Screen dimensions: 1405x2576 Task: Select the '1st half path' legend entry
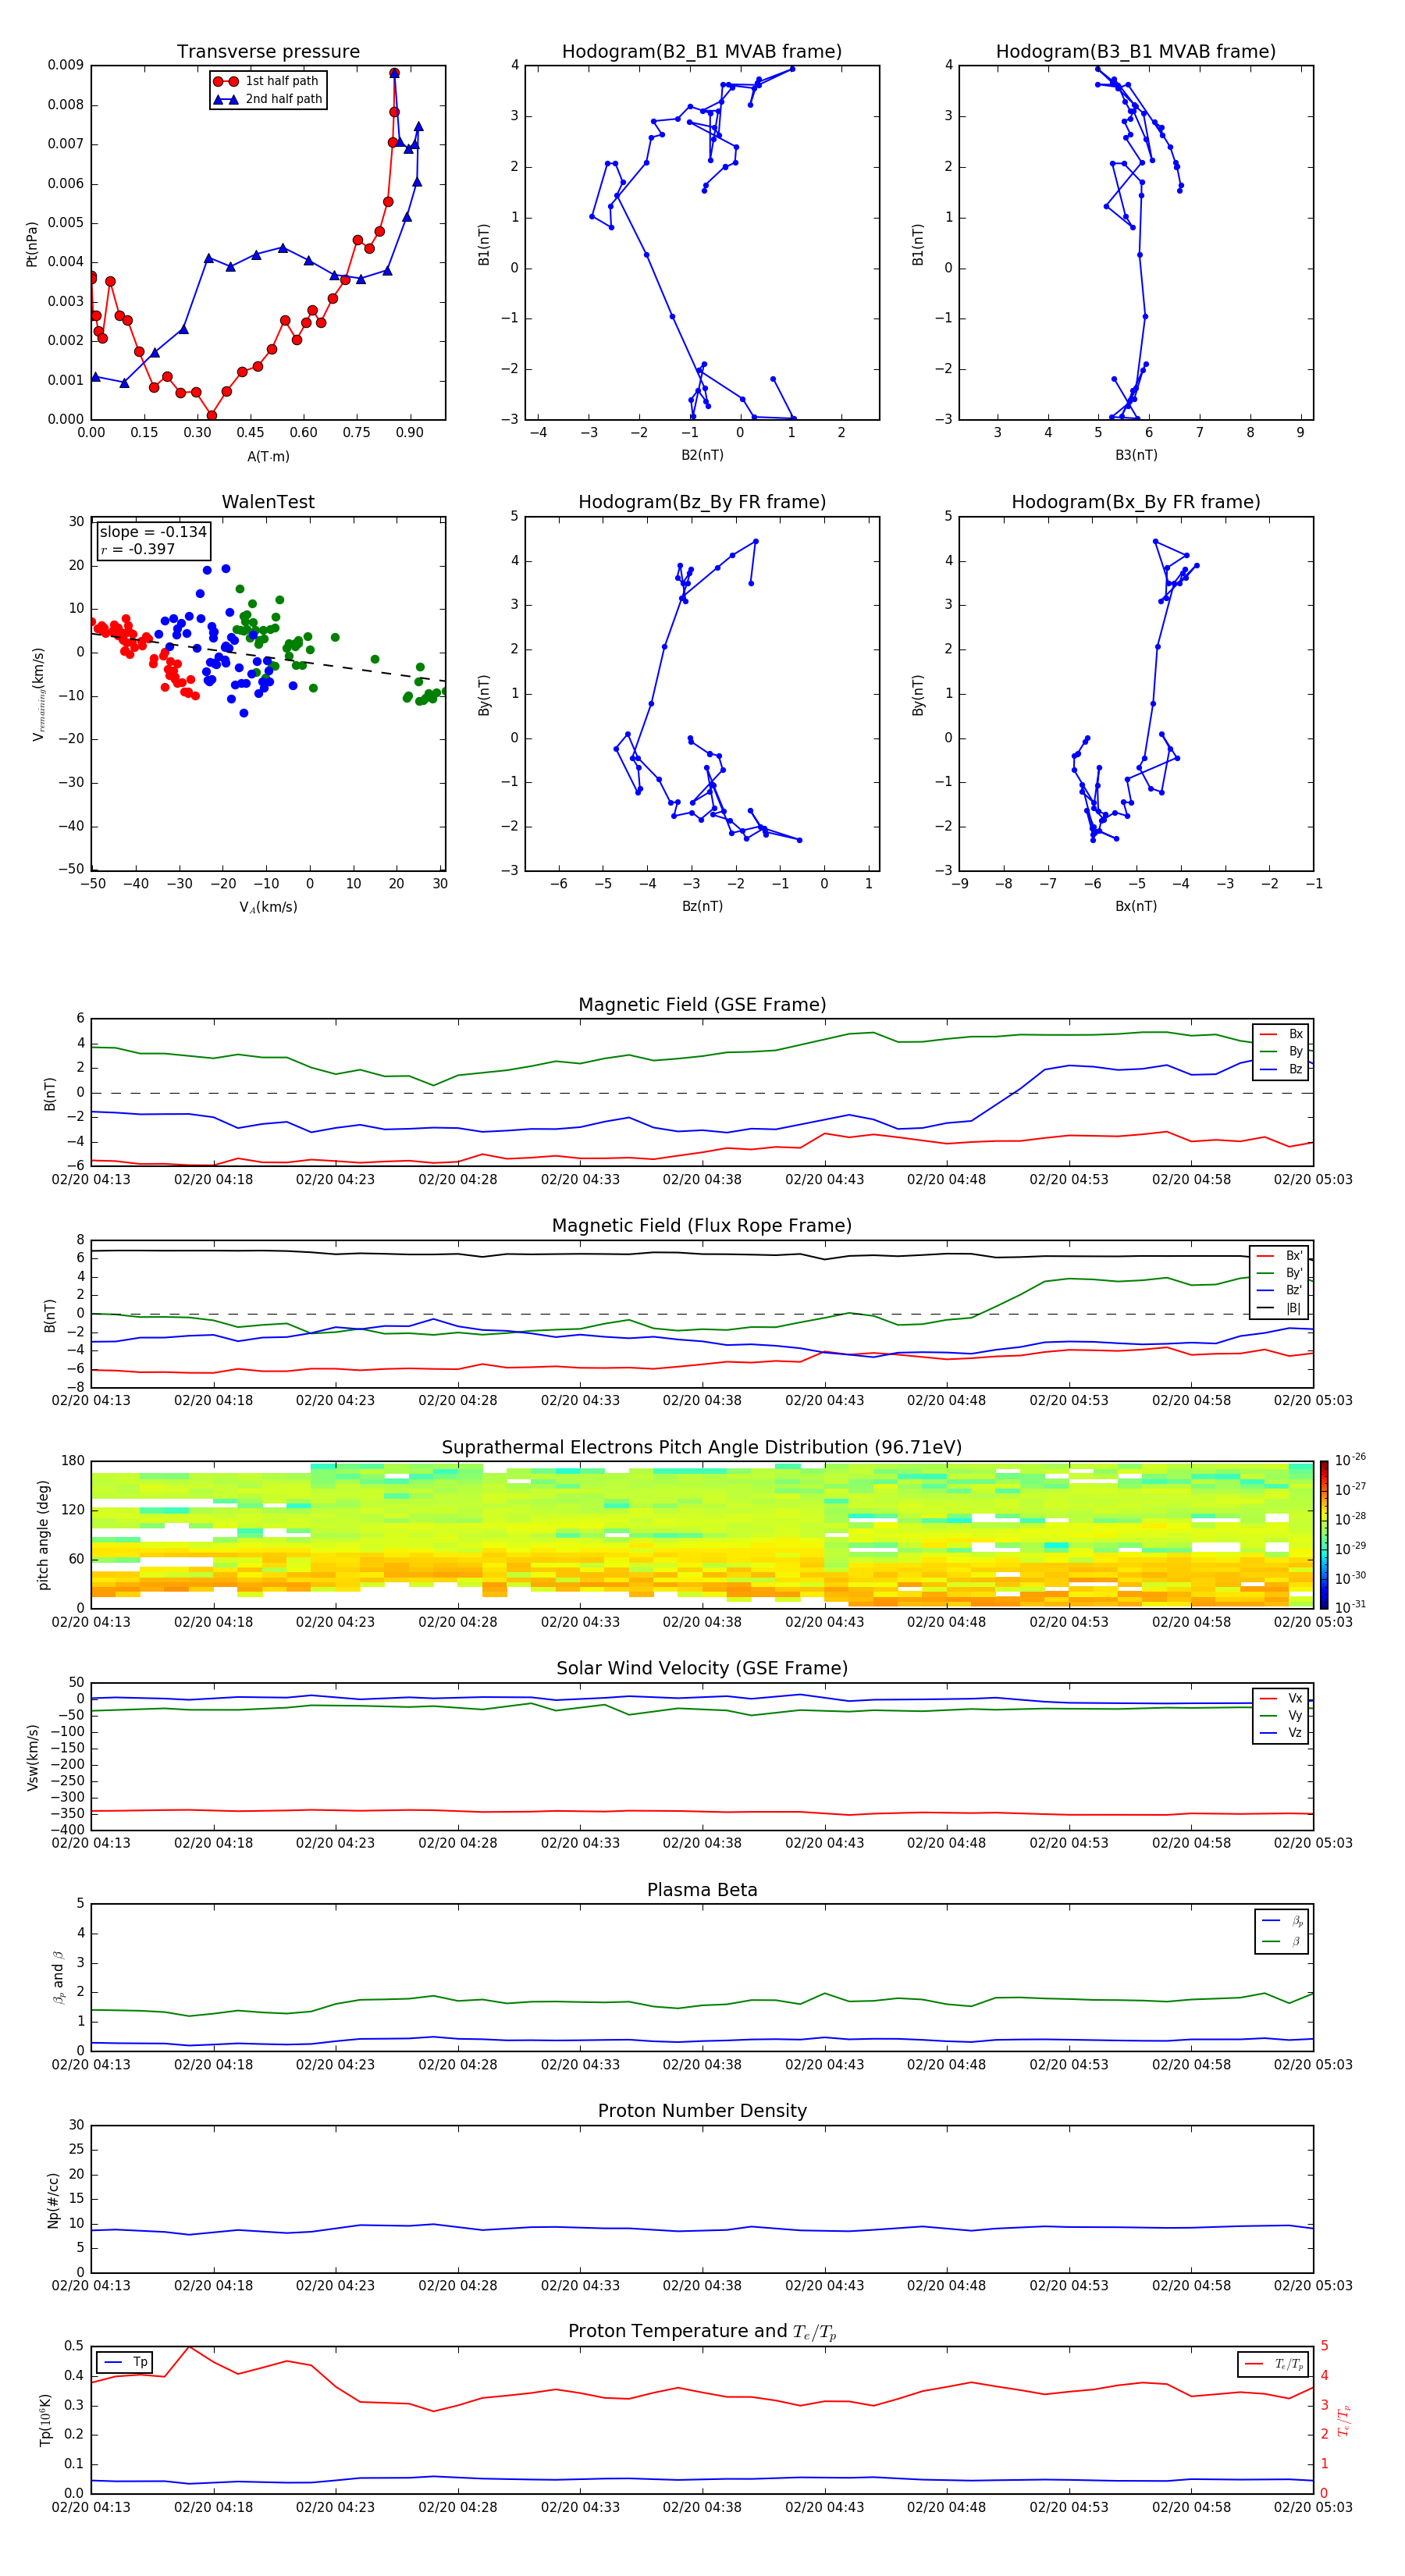pyautogui.click(x=267, y=81)
